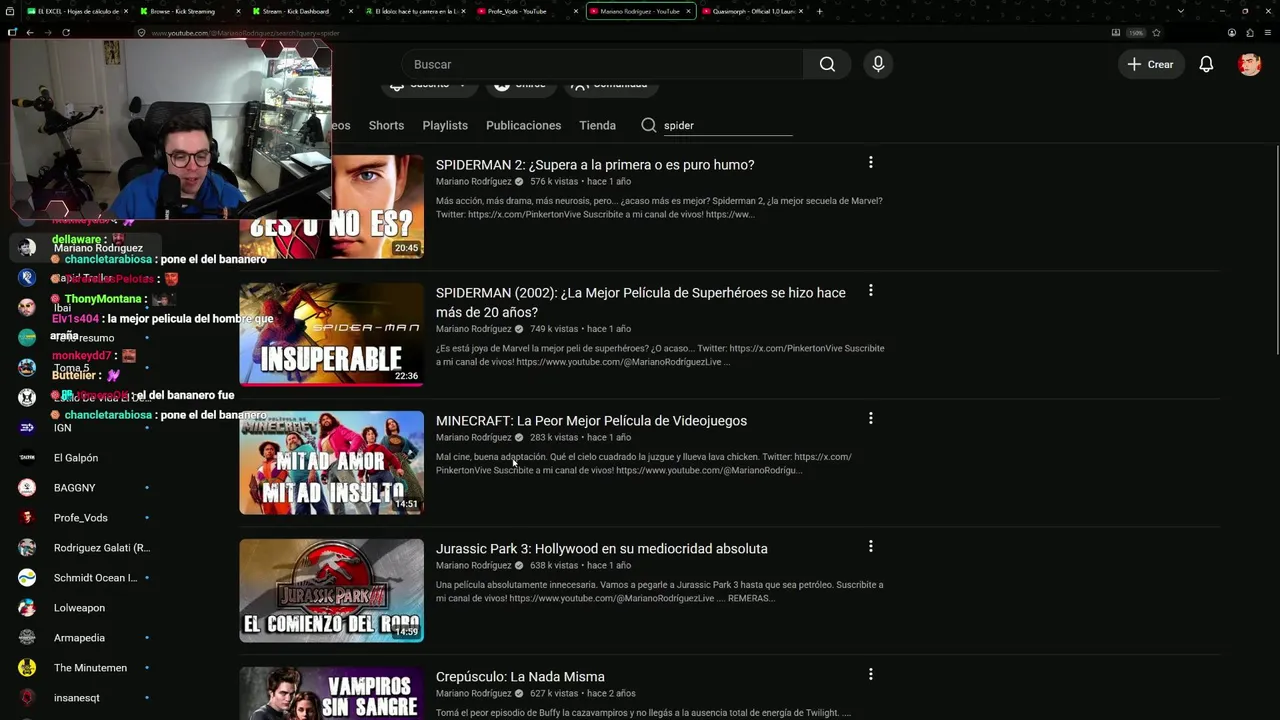Image resolution: width=1280 pixels, height=720 pixels.
Task: Click the channel search magnifier beside 'spider'
Action: (649, 125)
